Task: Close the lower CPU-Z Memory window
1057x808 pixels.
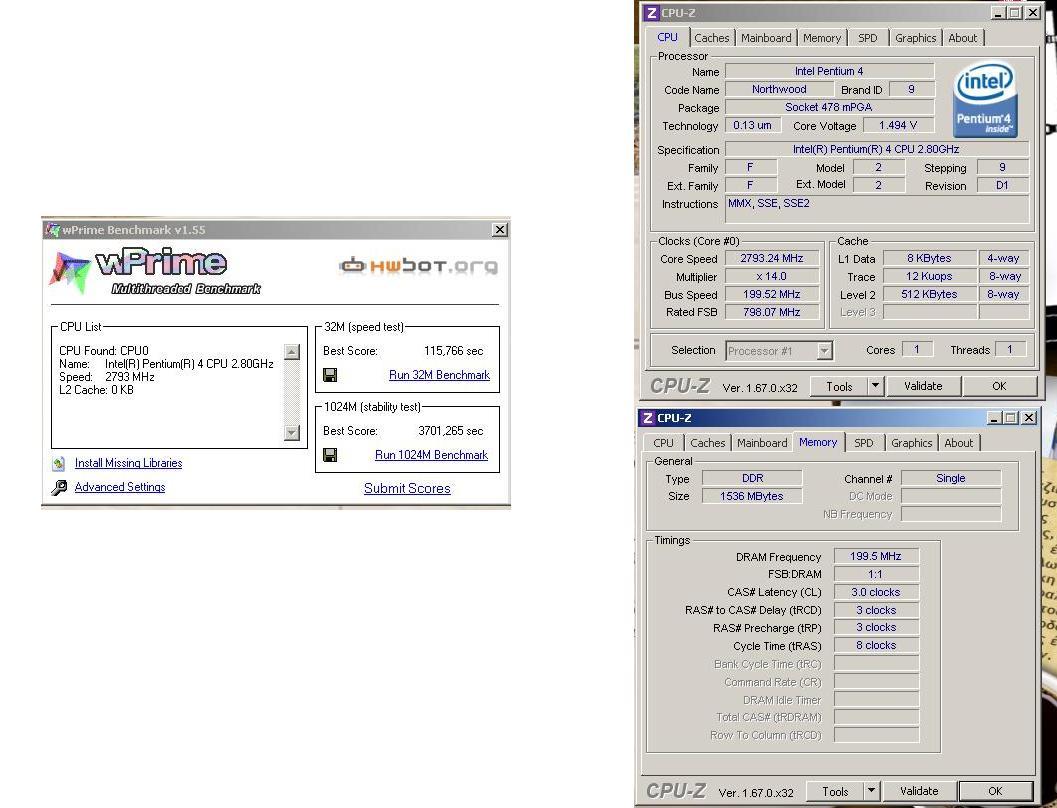Action: coord(1029,418)
